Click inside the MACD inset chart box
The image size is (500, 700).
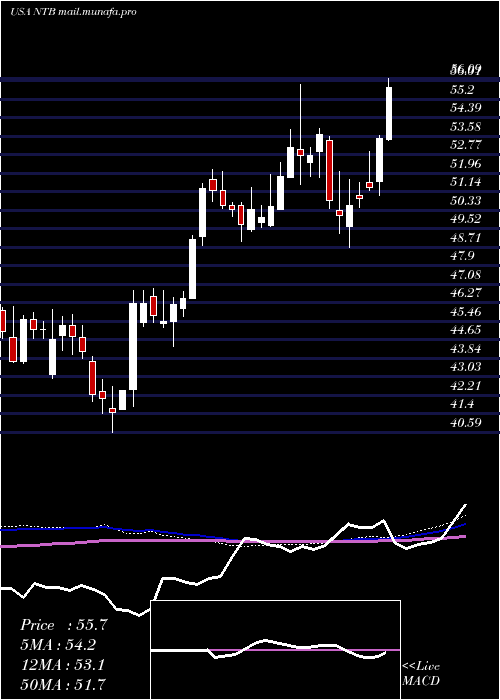[275, 650]
